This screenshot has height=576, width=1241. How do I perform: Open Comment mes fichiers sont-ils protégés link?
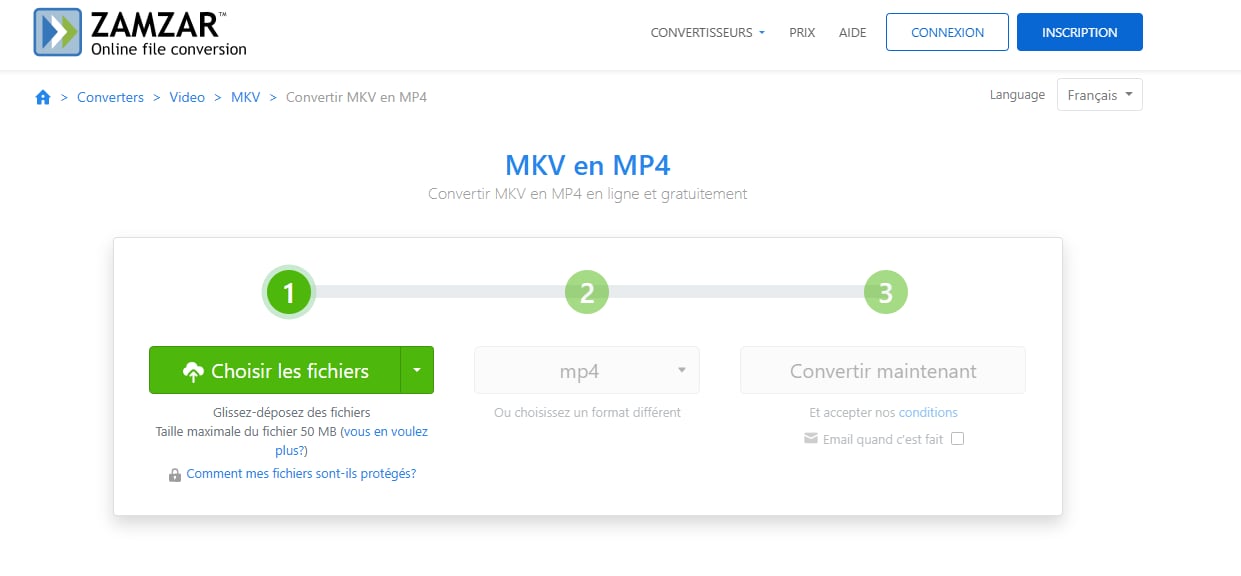tap(301, 474)
